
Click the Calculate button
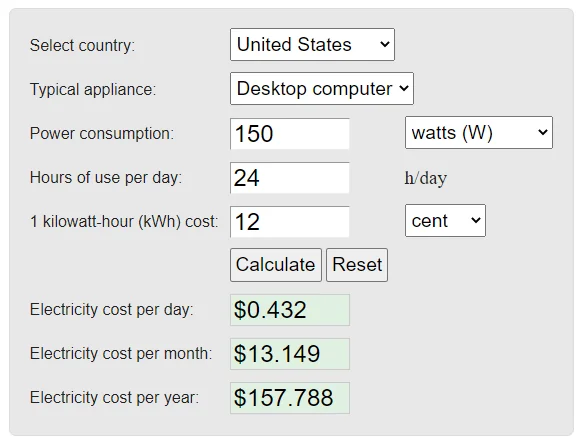pyautogui.click(x=276, y=265)
